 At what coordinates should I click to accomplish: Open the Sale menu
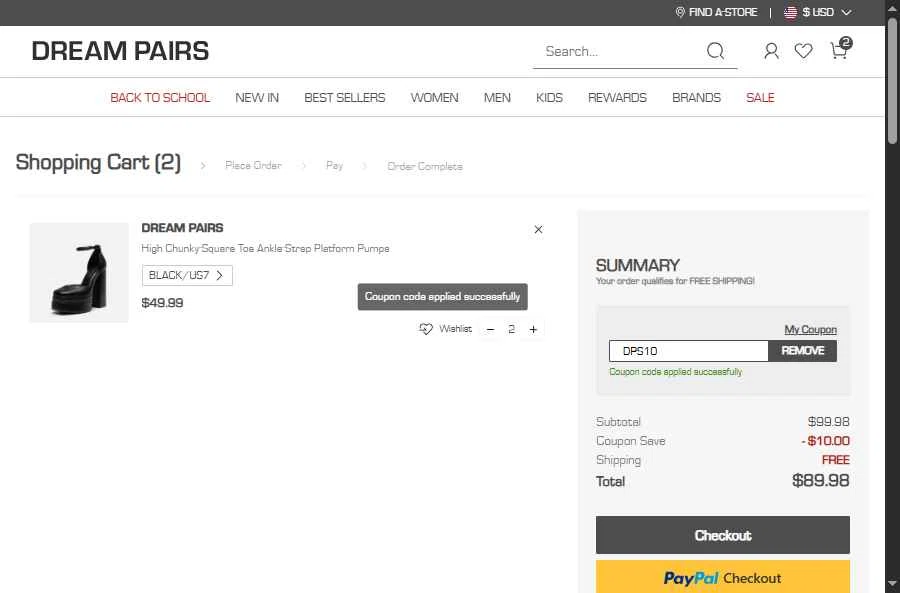[x=761, y=98]
